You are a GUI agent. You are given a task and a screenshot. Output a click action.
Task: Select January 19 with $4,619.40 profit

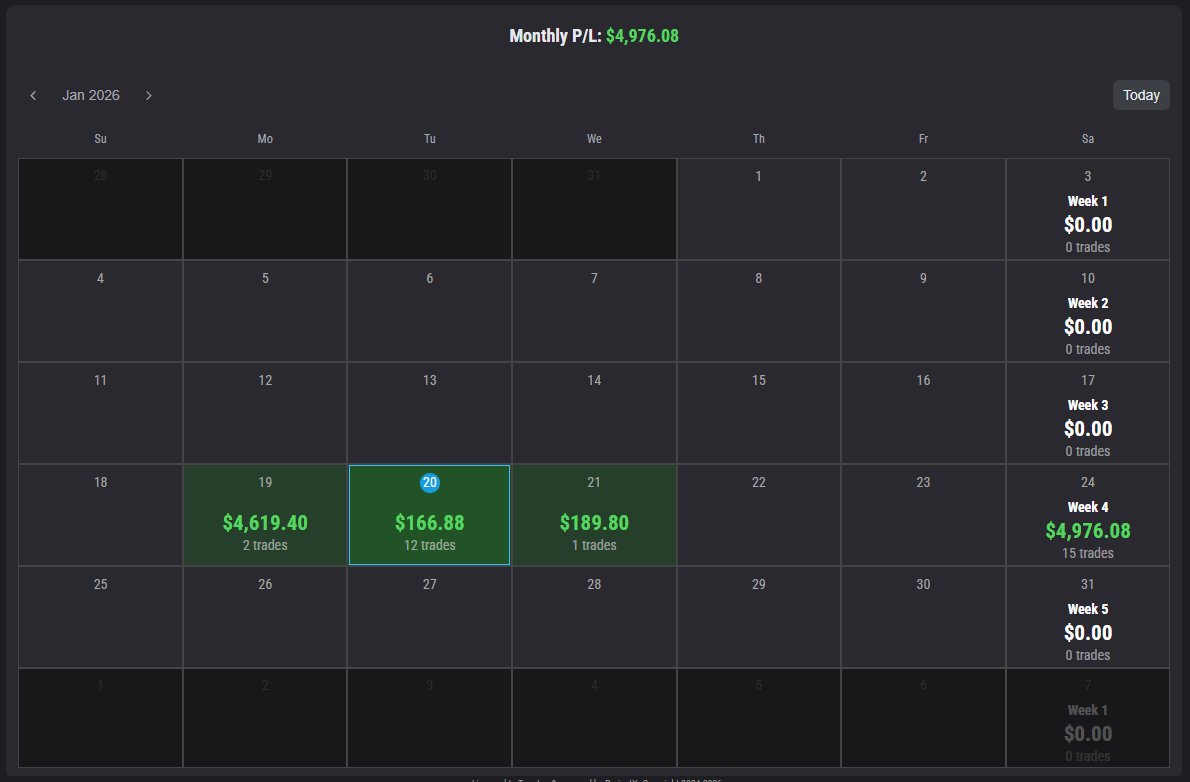coord(265,515)
